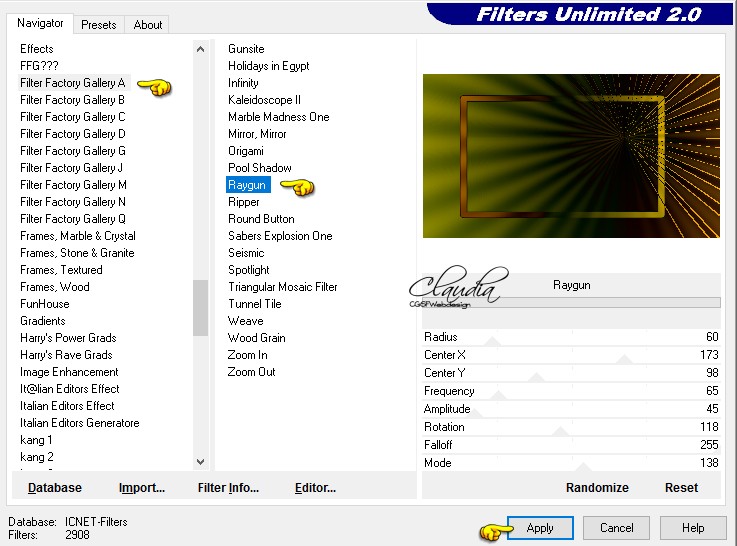The height and width of the screenshot is (546, 737).
Task: Open the About tab
Action: (x=148, y=24)
